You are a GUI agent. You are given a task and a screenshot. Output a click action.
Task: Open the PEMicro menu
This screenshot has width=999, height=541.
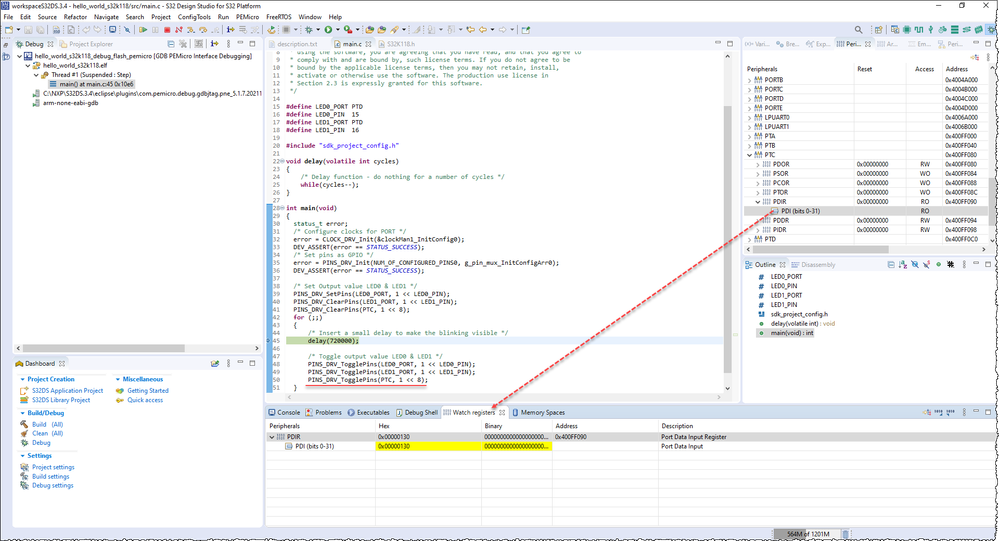pyautogui.click(x=247, y=17)
